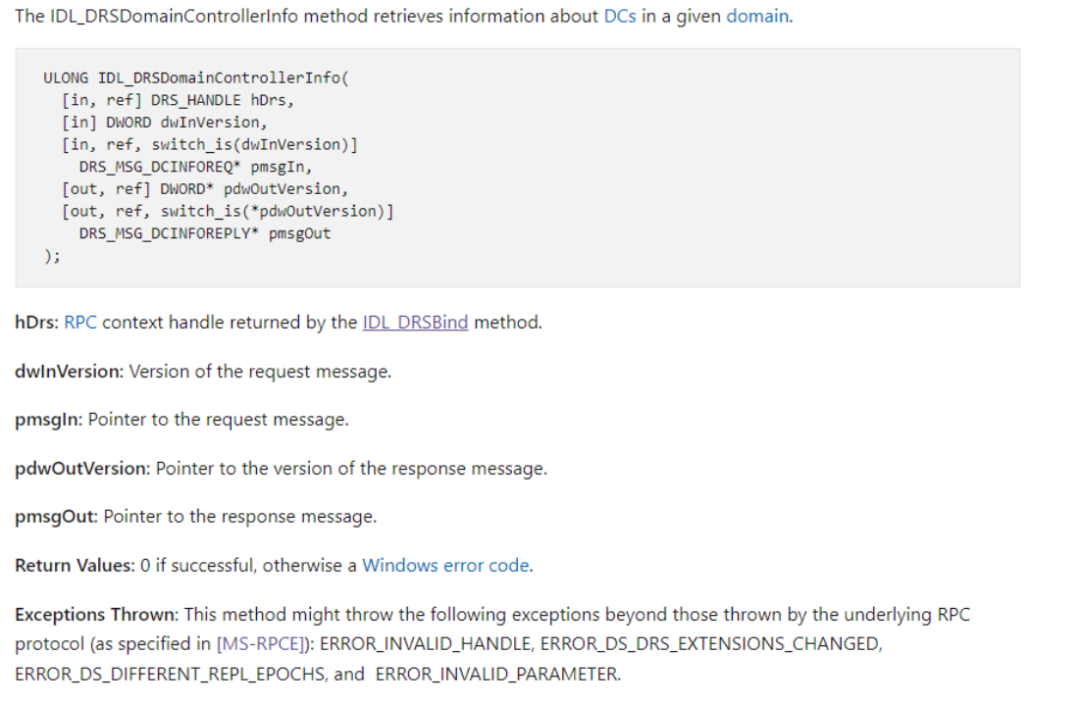Click the bold pmsgOut parameter label
The width and height of the screenshot is (1080, 706).
(57, 516)
